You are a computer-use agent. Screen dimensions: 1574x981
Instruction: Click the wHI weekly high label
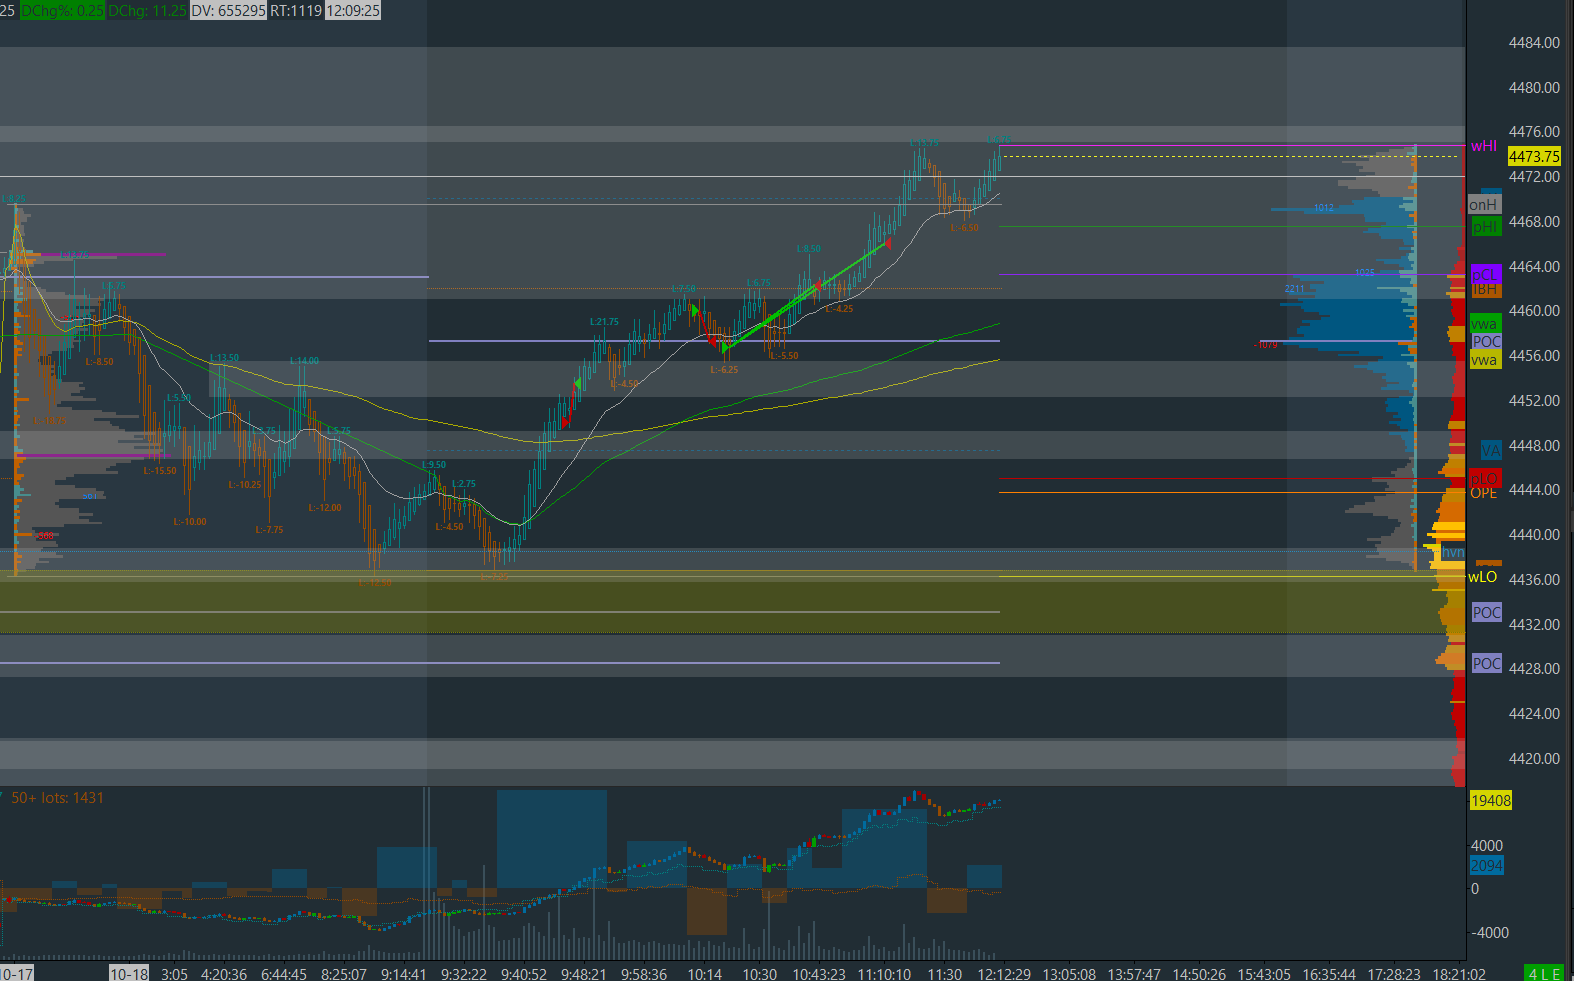pos(1484,146)
